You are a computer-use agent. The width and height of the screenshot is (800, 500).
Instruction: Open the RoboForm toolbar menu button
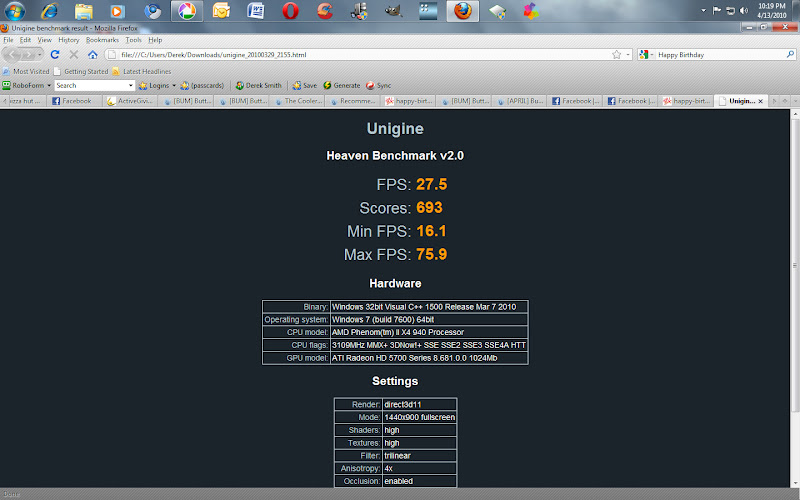click(26, 85)
